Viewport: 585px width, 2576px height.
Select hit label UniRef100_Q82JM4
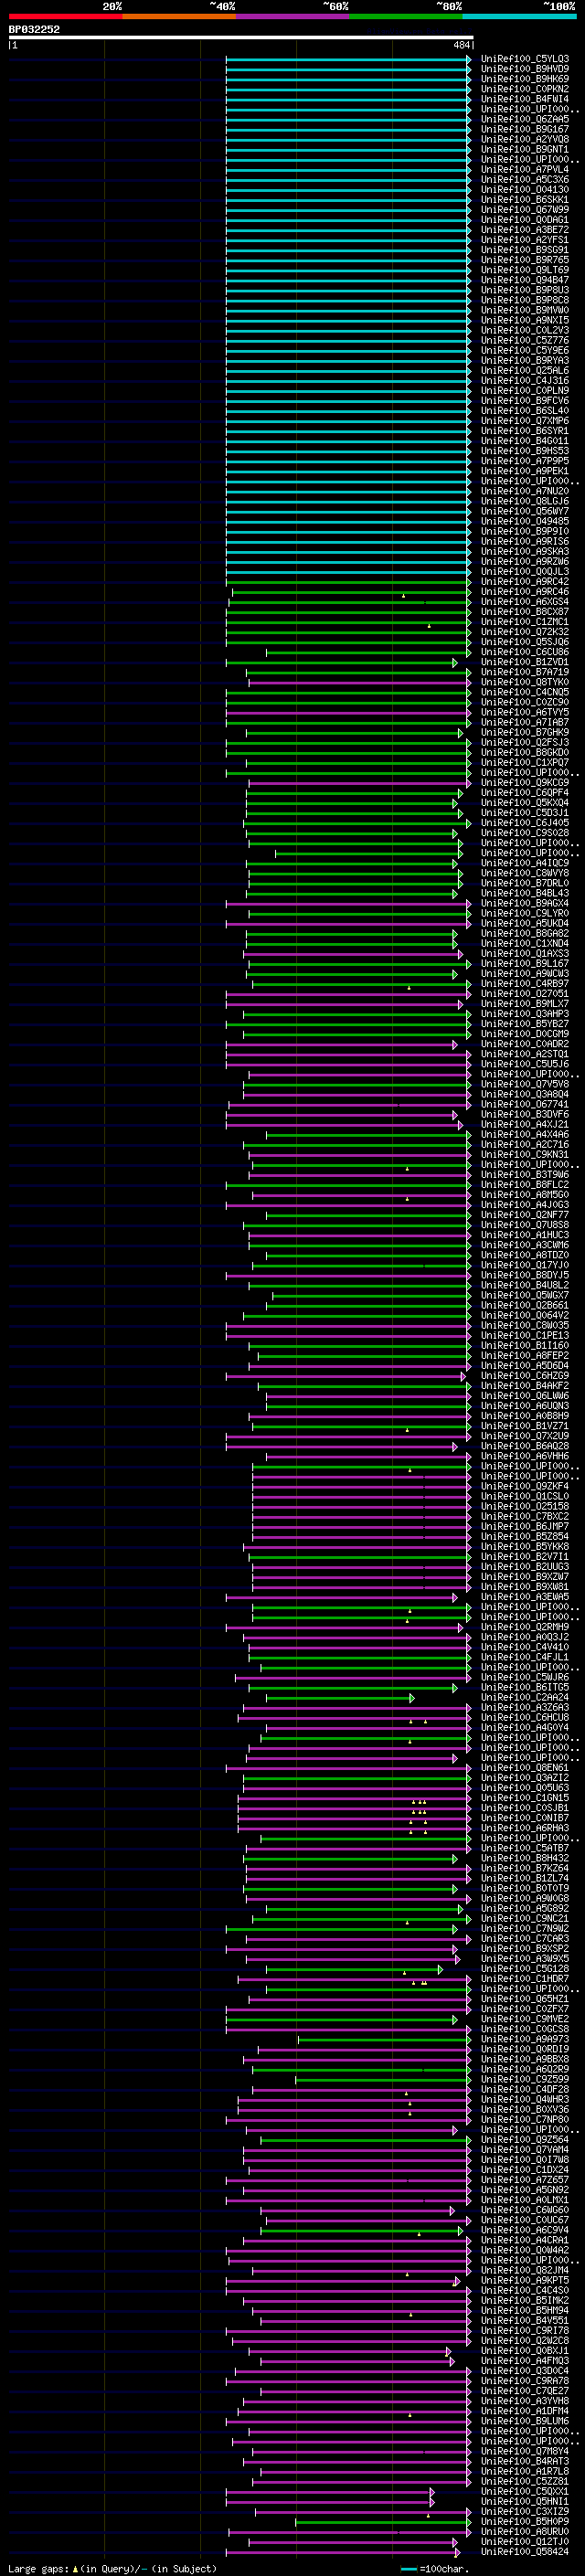[525, 2270]
